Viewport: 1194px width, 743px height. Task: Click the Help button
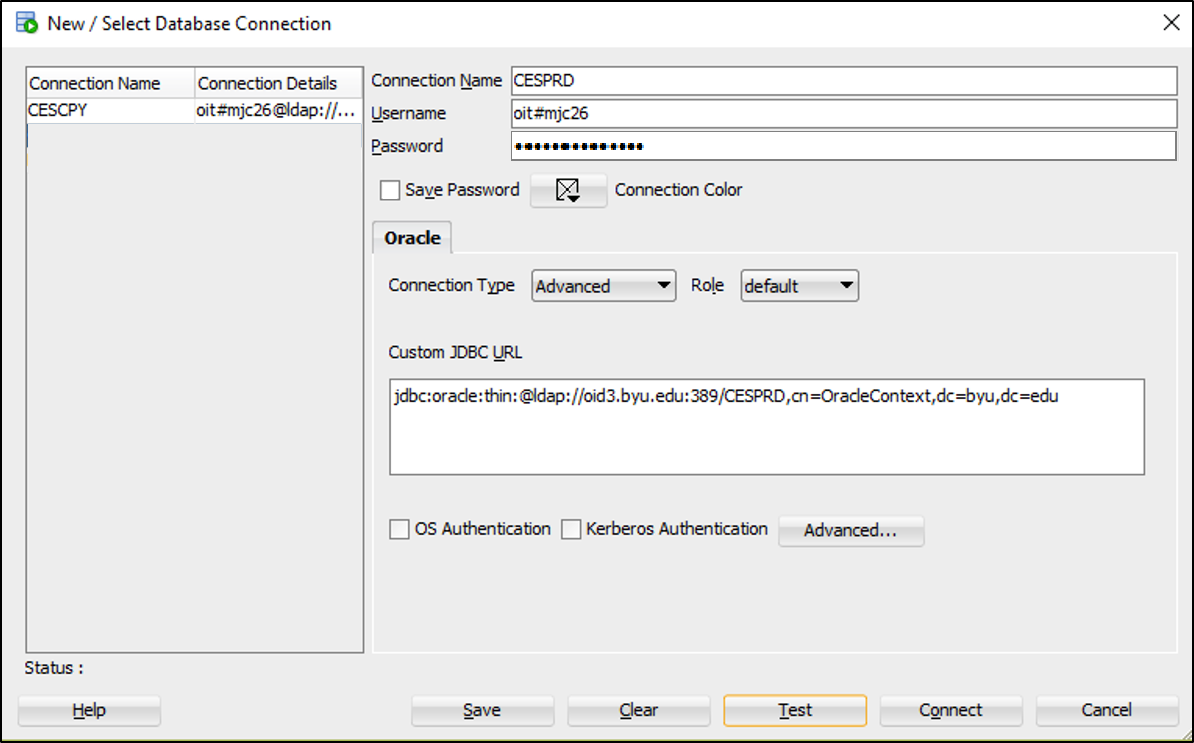tap(89, 710)
